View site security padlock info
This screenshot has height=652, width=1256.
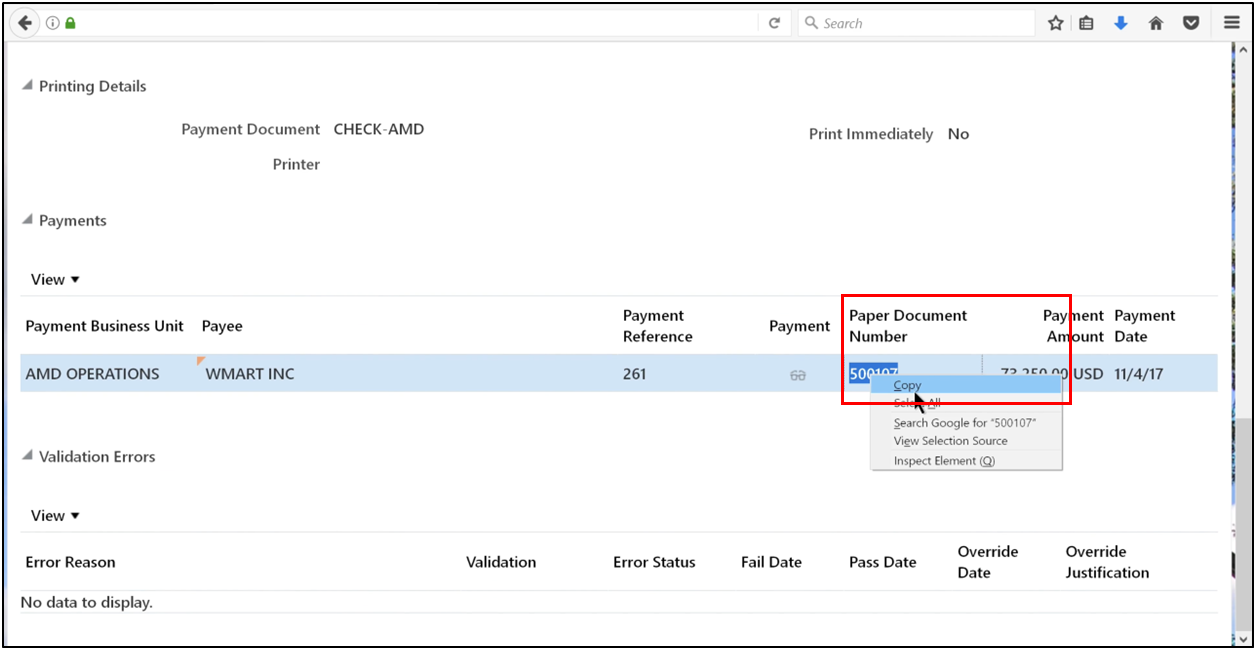tap(68, 22)
